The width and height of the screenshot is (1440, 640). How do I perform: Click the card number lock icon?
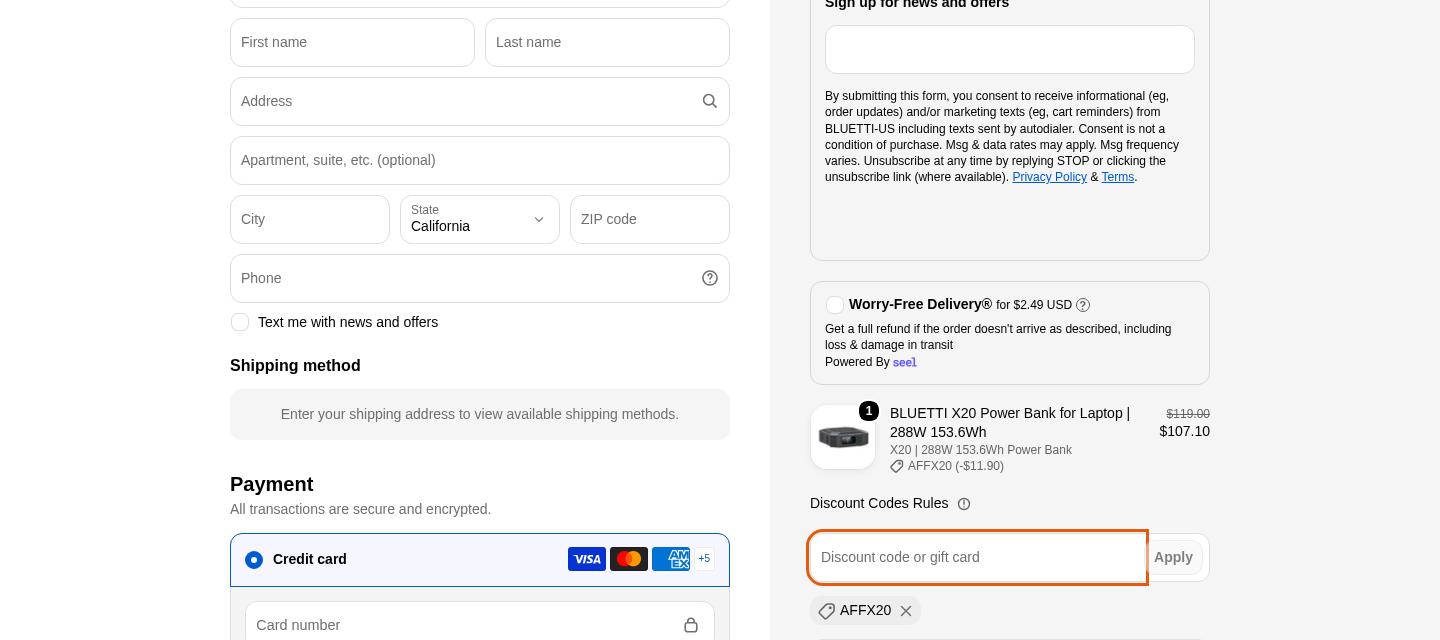point(691,625)
